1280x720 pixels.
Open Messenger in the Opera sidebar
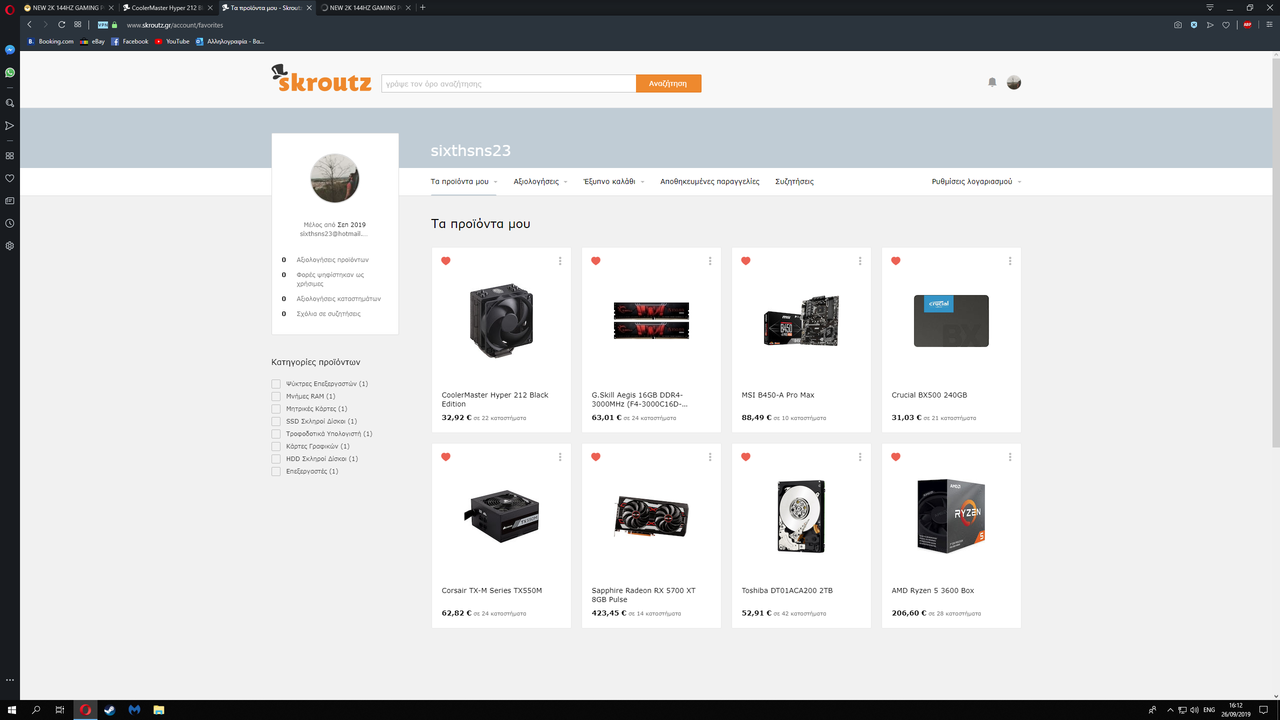click(10, 50)
